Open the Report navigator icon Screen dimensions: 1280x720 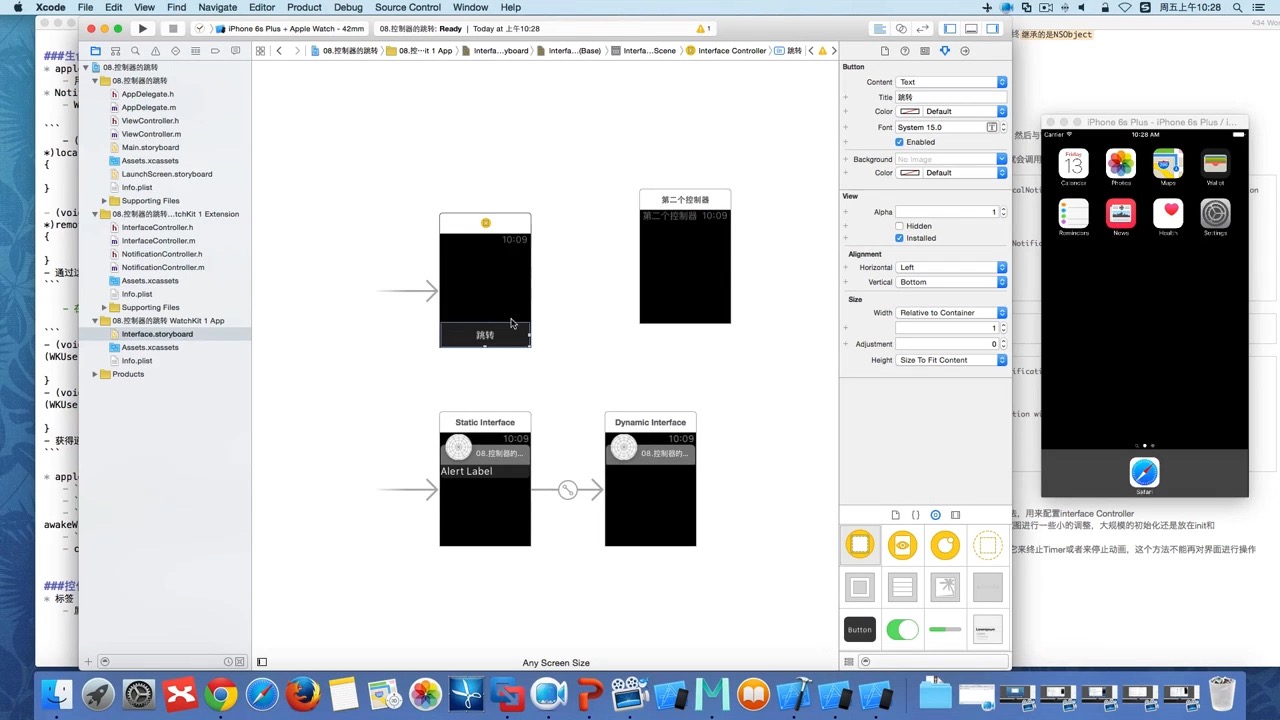pyautogui.click(x=235, y=51)
